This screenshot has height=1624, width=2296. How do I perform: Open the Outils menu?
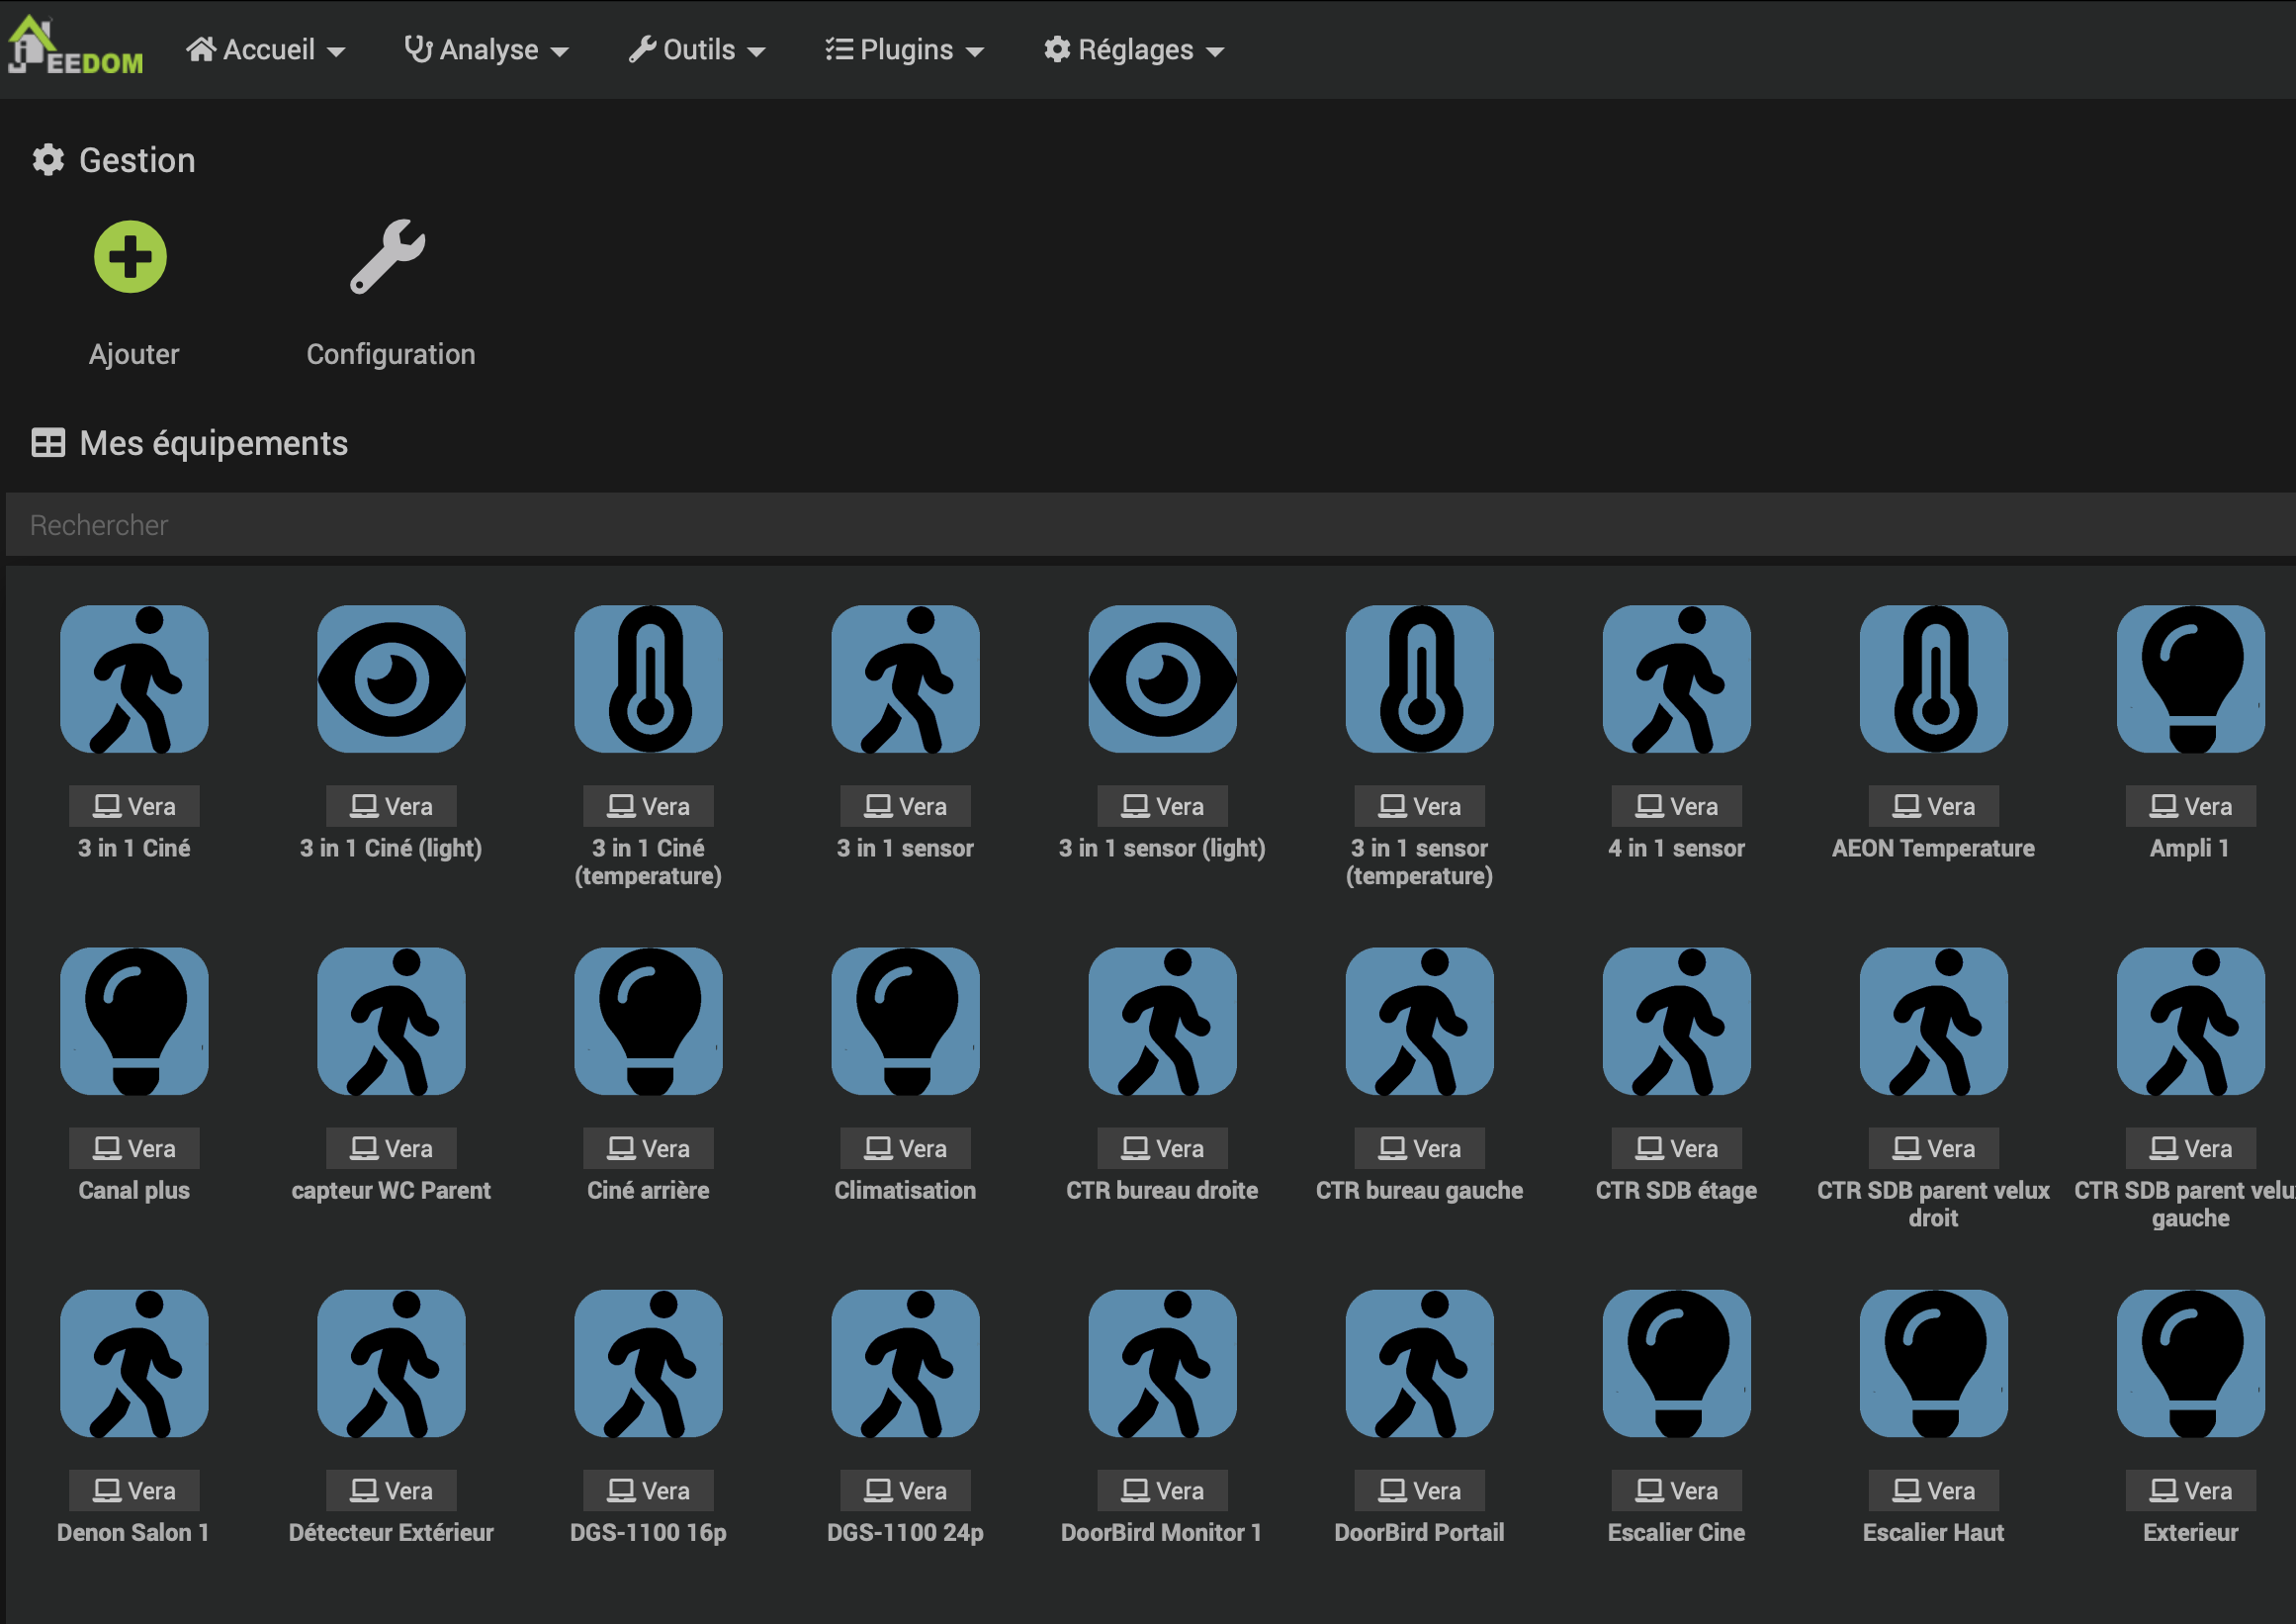click(x=697, y=50)
